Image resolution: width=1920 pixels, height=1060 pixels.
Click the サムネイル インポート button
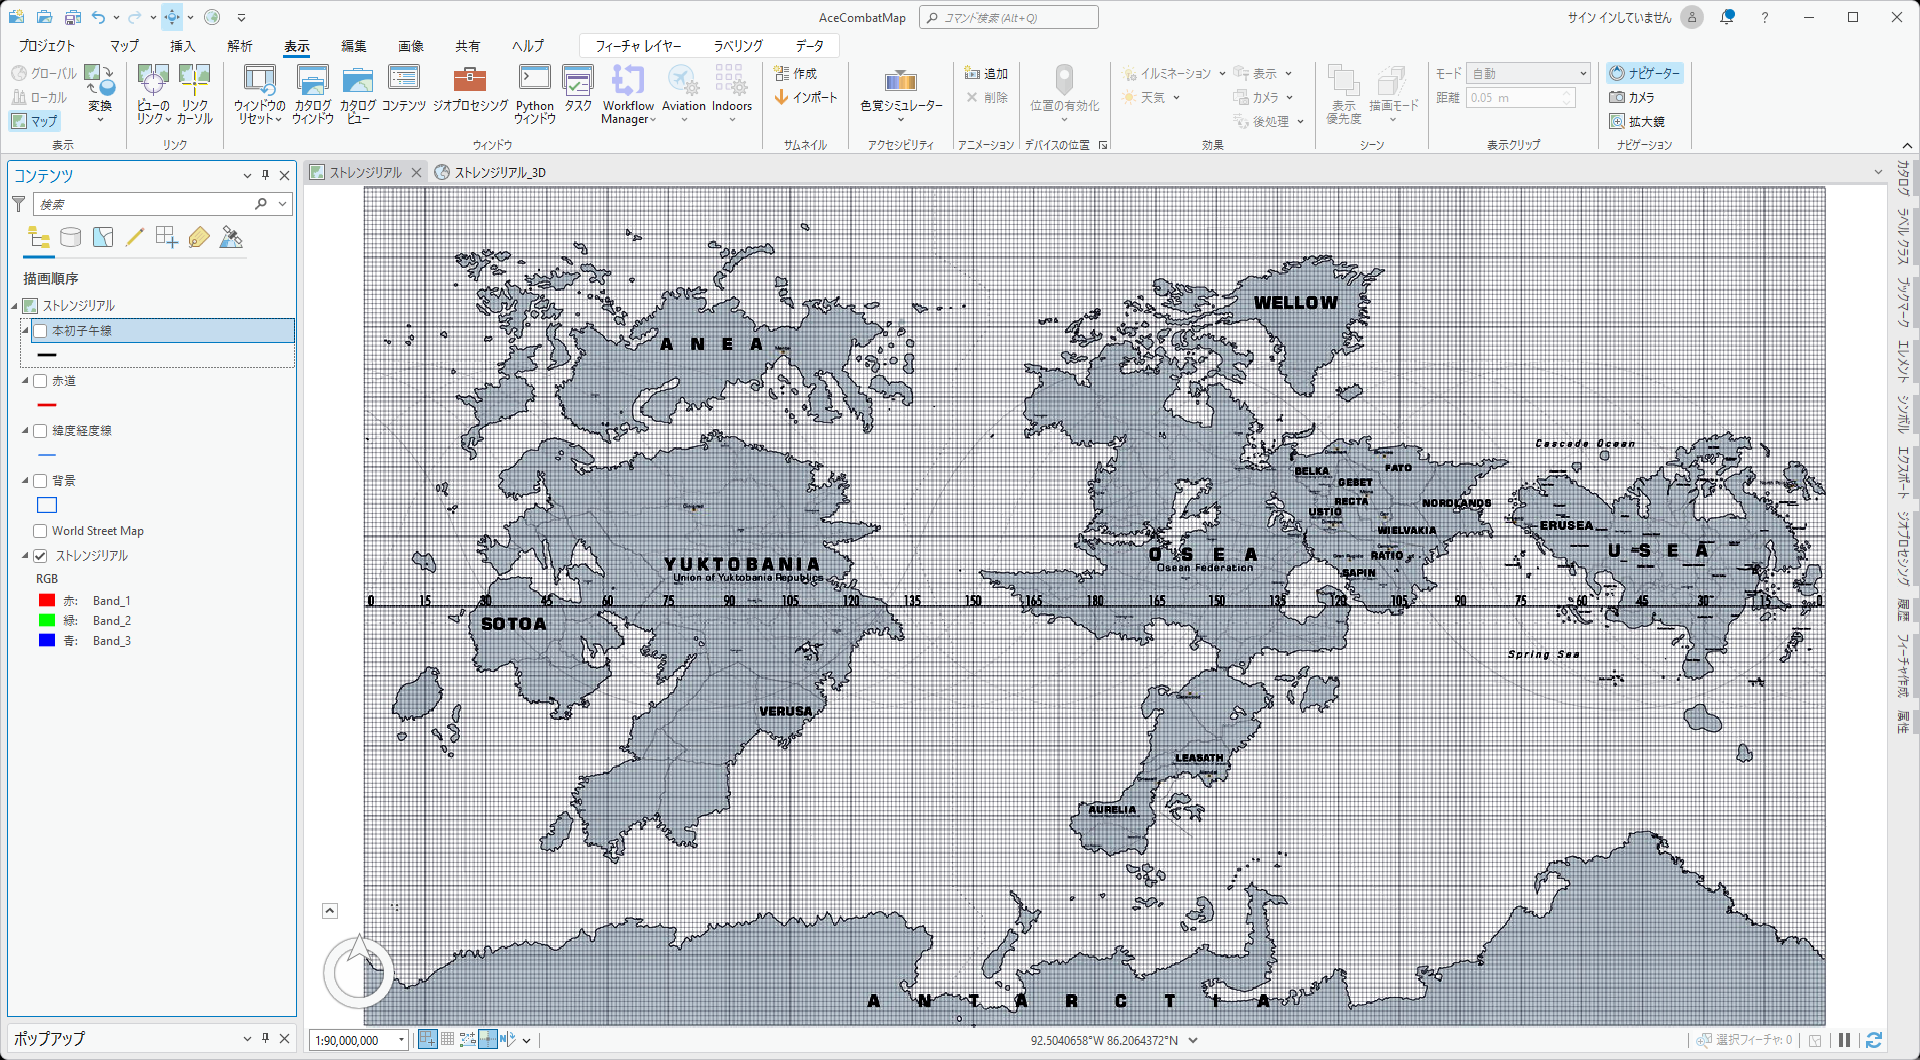pos(806,97)
